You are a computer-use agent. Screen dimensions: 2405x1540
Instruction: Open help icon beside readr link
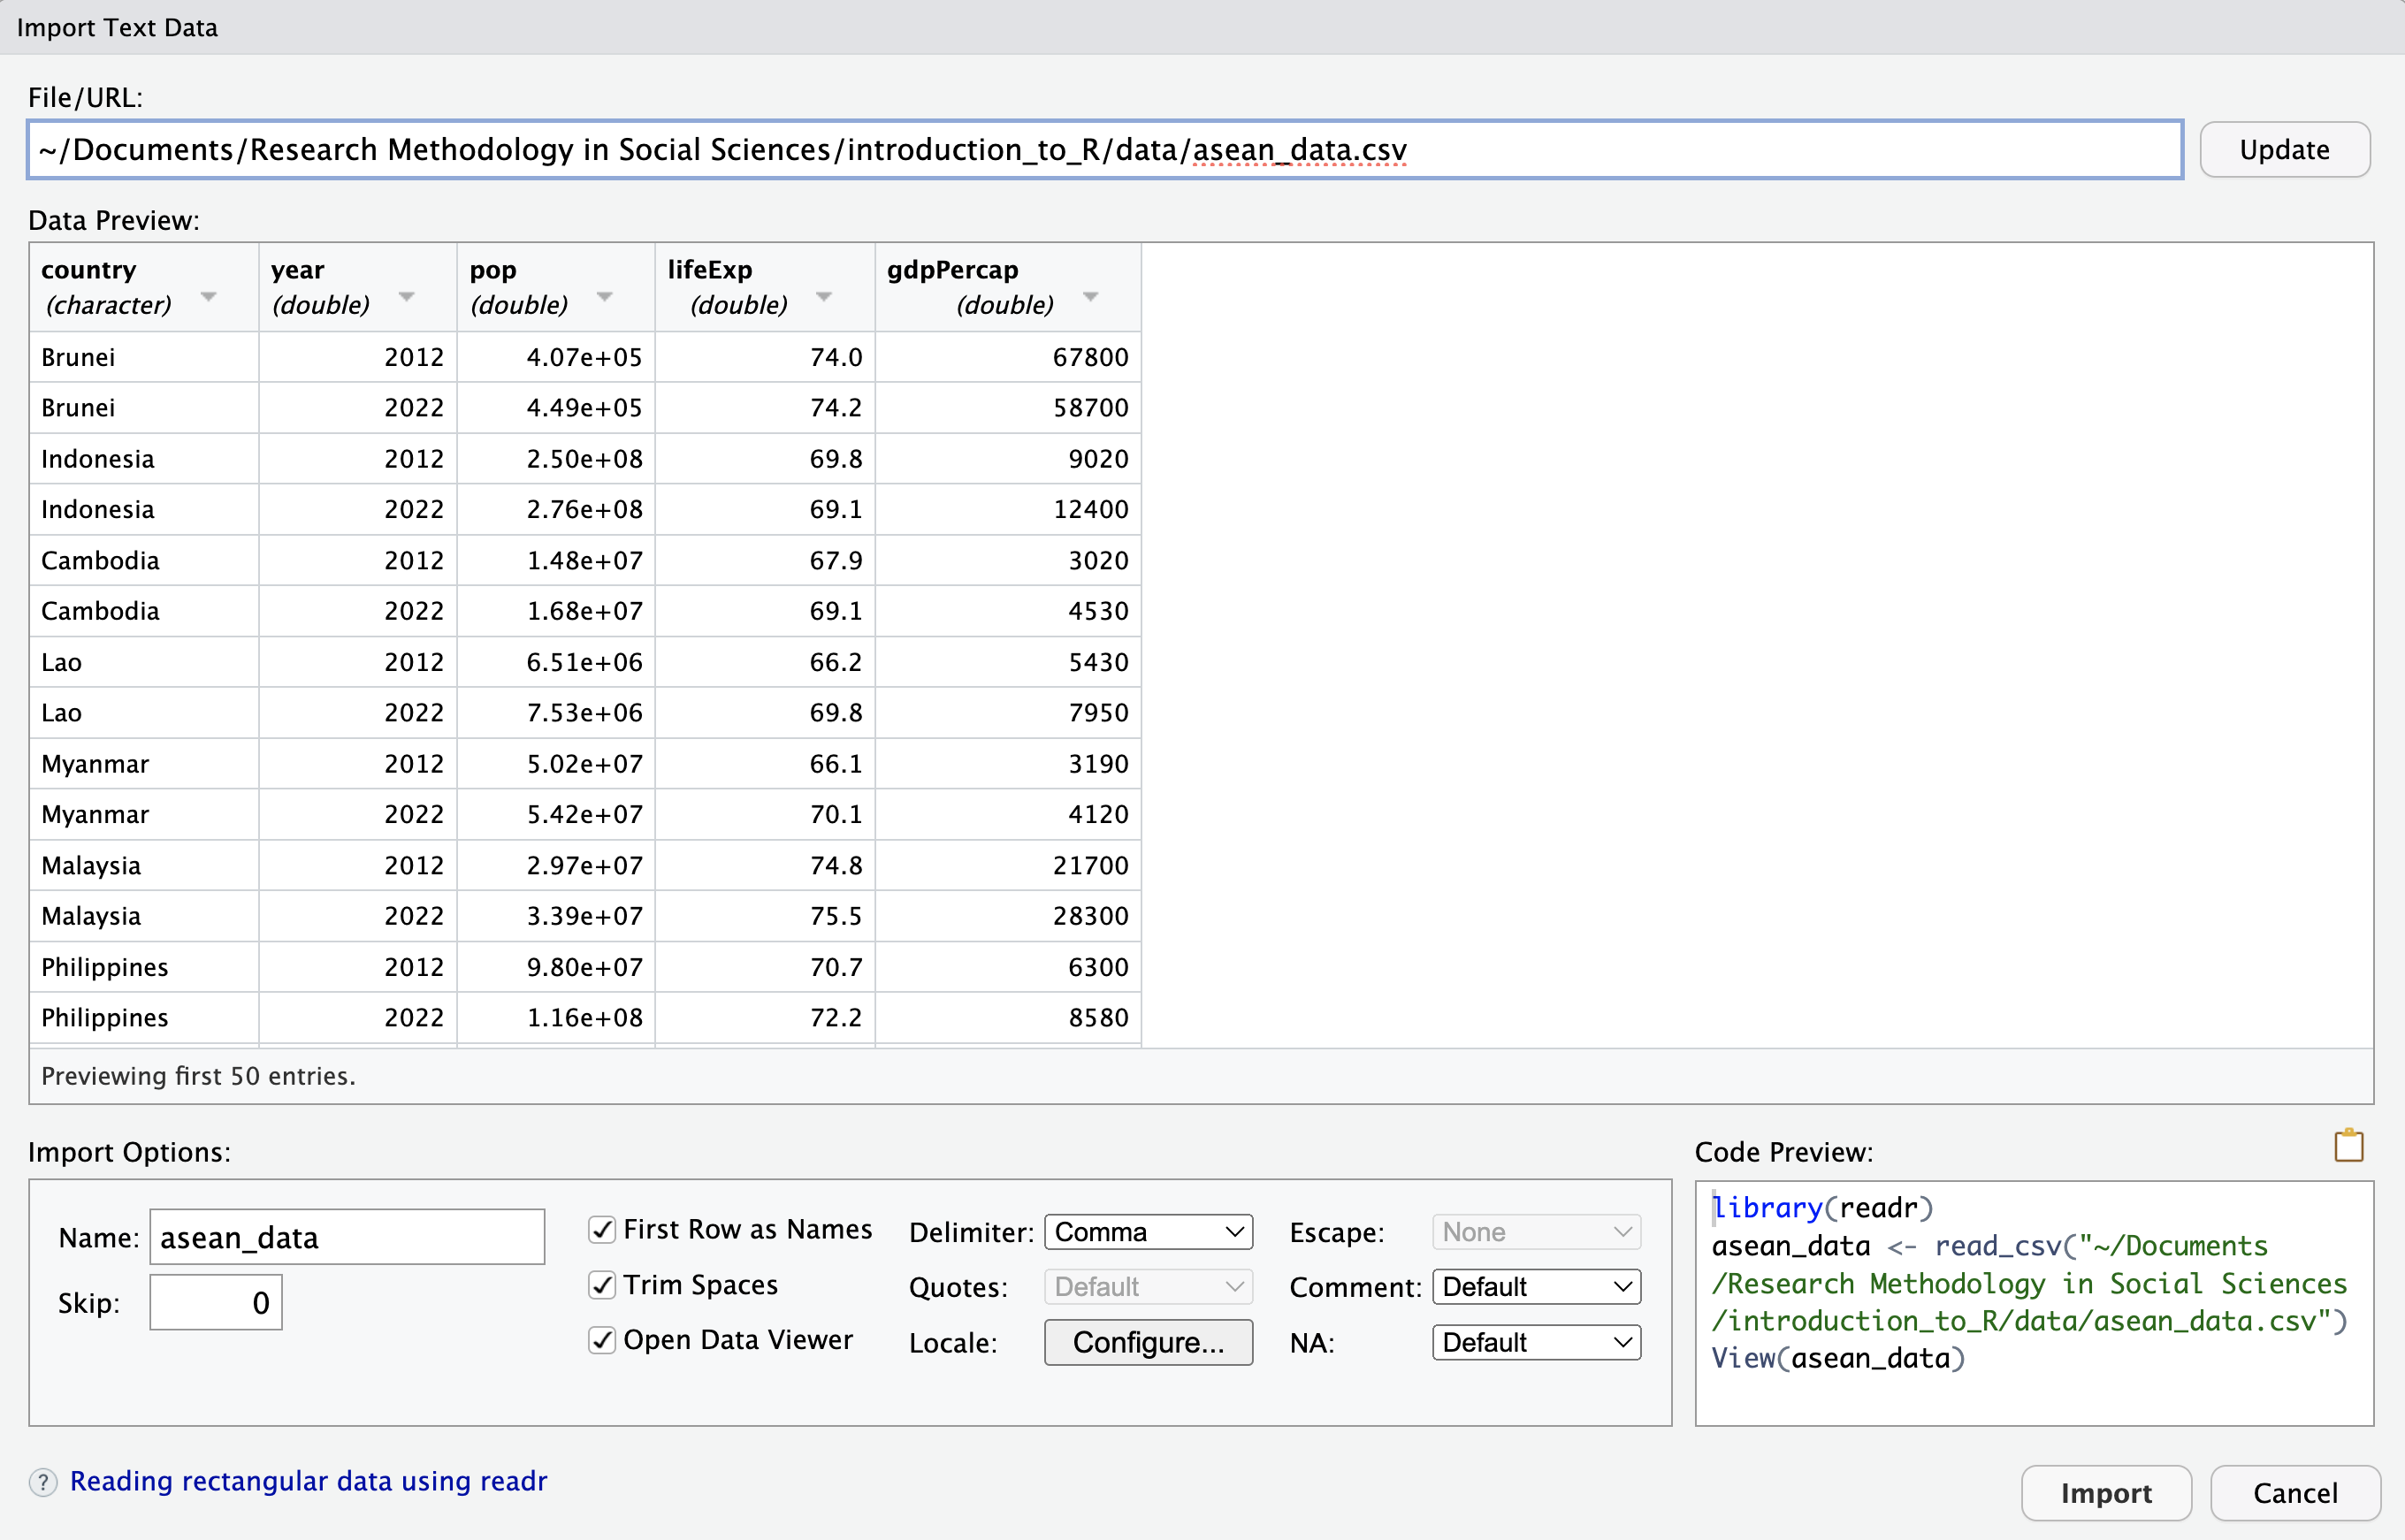43,1482
